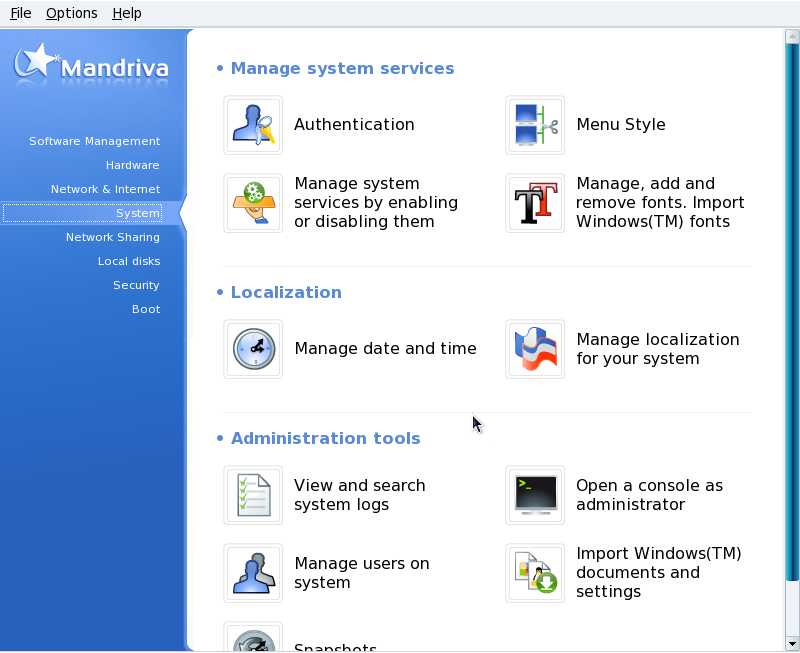Select Software Management in sidebar
This screenshot has width=800, height=653.
(x=94, y=141)
